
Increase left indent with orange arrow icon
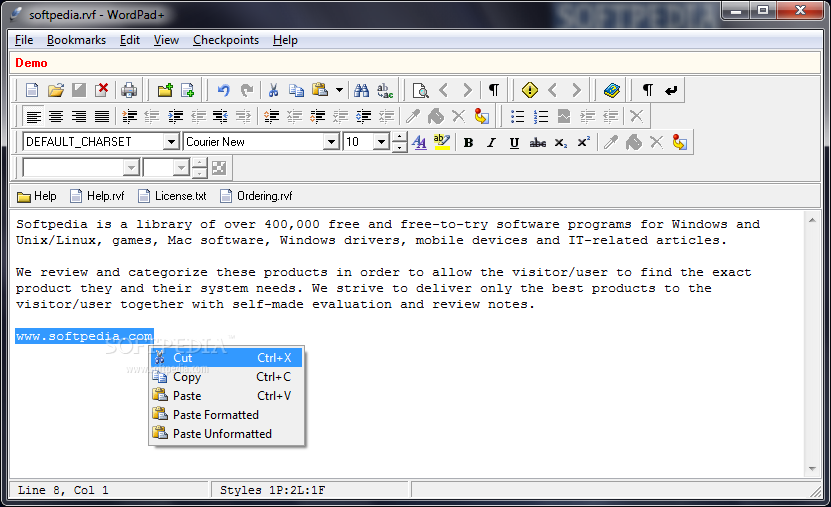click(x=129, y=116)
